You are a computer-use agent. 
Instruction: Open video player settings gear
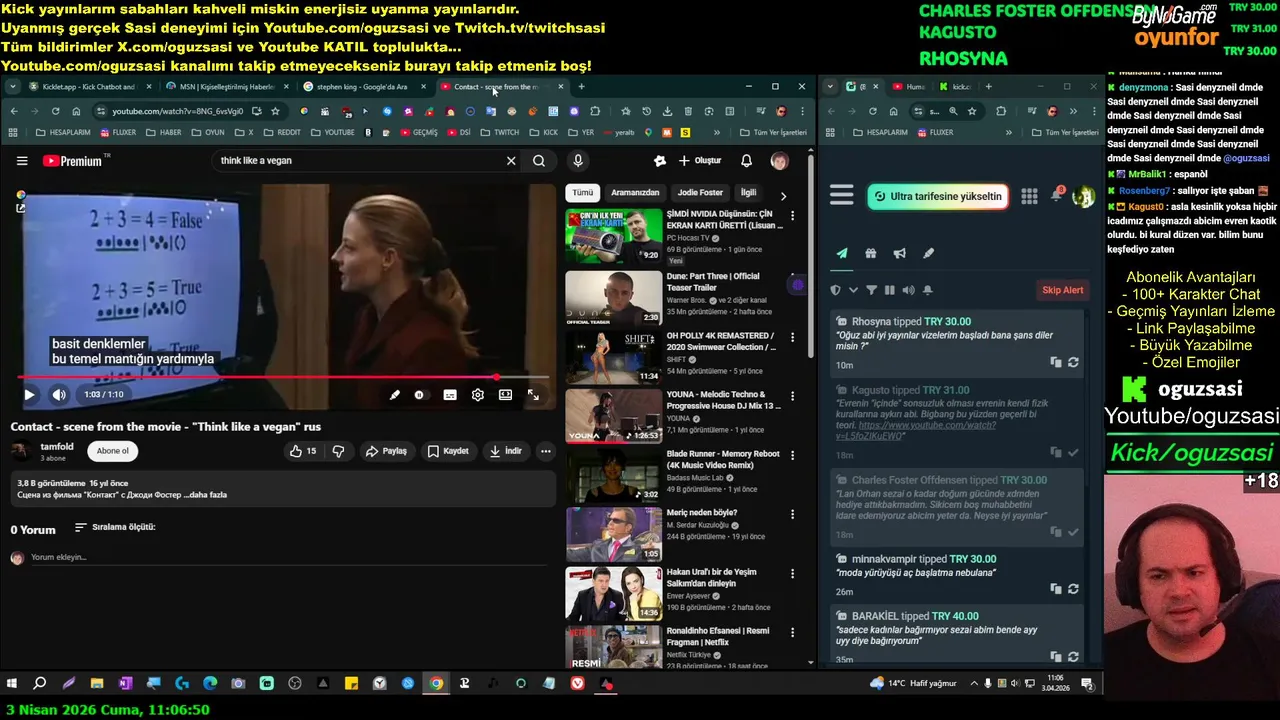click(478, 395)
